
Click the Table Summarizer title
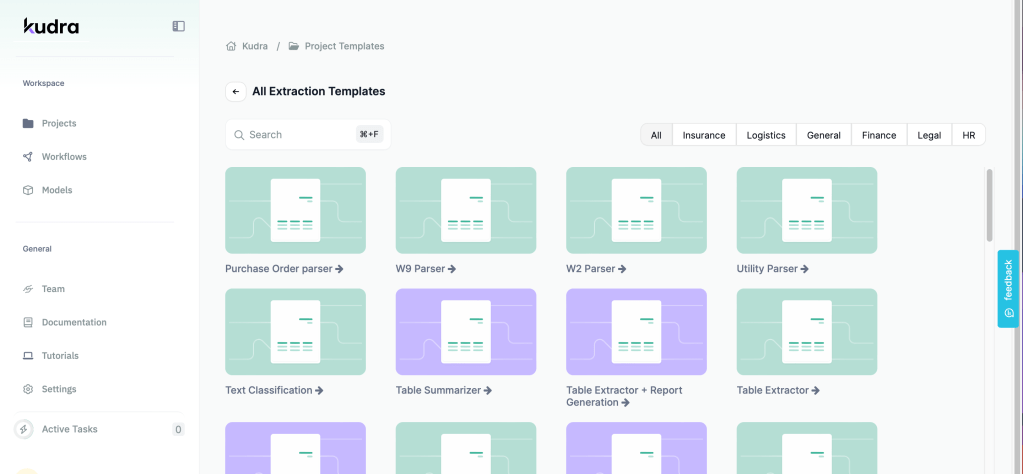(438, 391)
